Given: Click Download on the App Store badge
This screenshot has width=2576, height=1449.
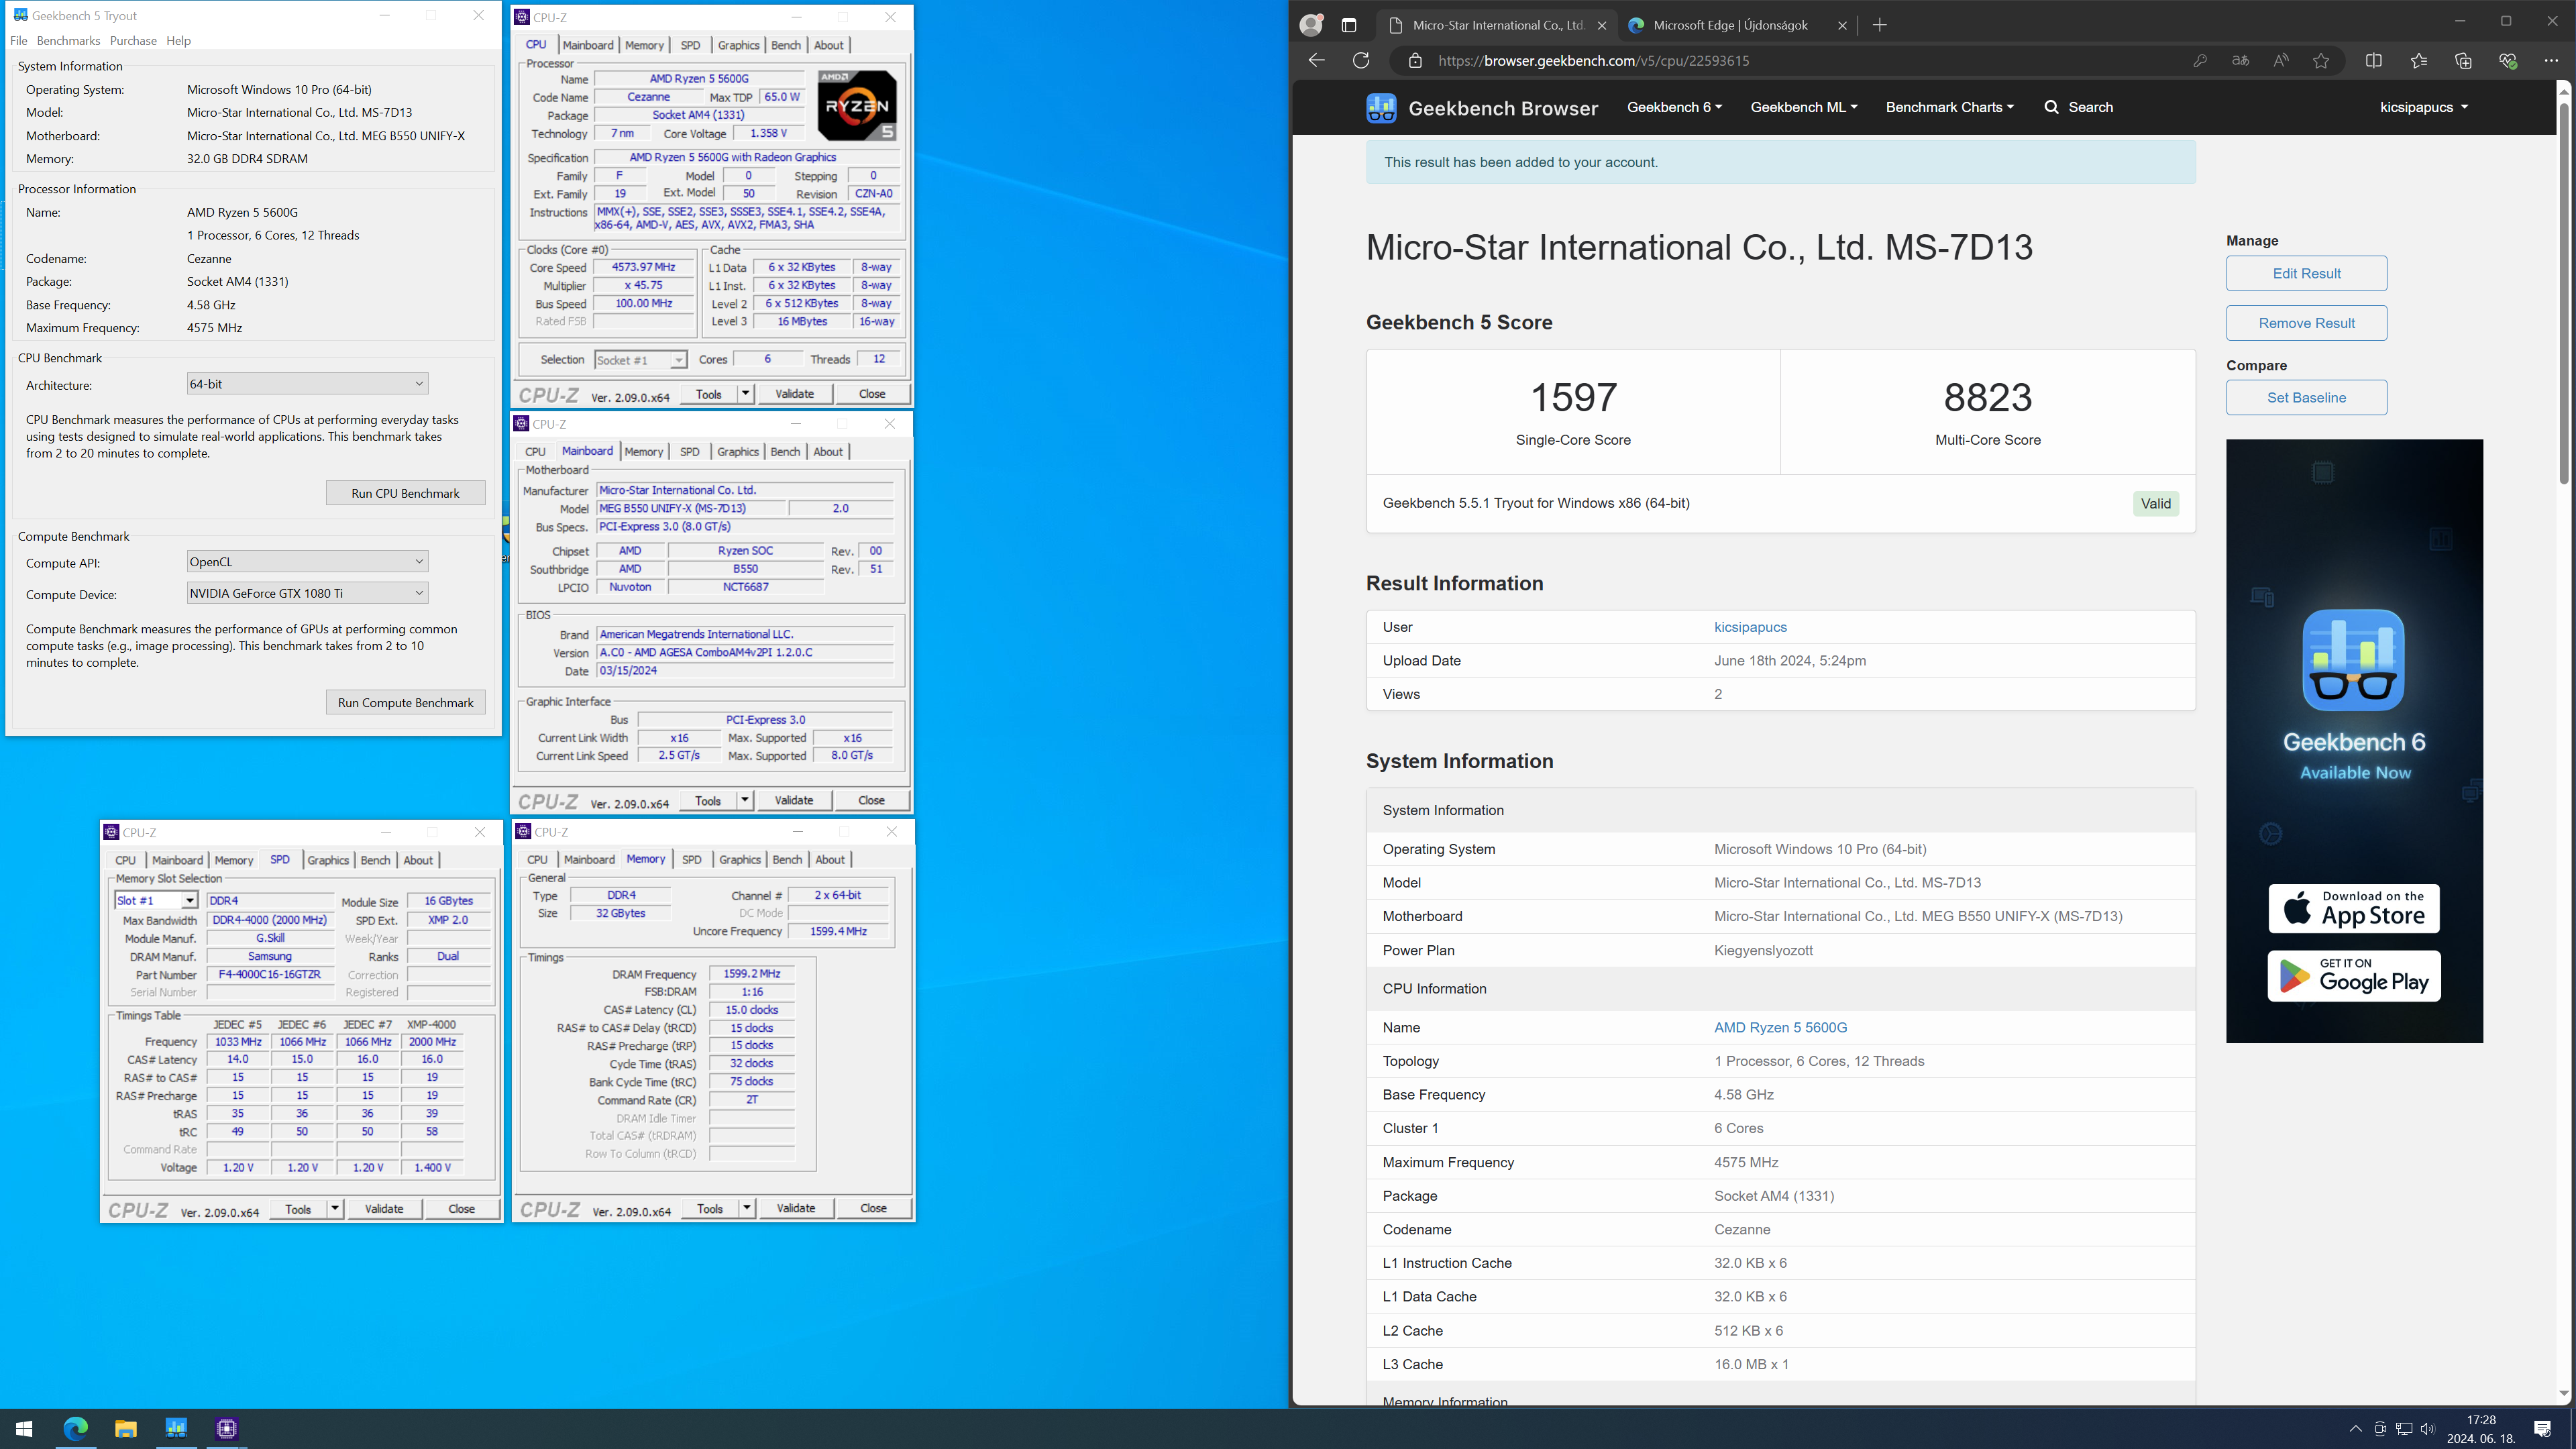Looking at the screenshot, I should click(2353, 909).
